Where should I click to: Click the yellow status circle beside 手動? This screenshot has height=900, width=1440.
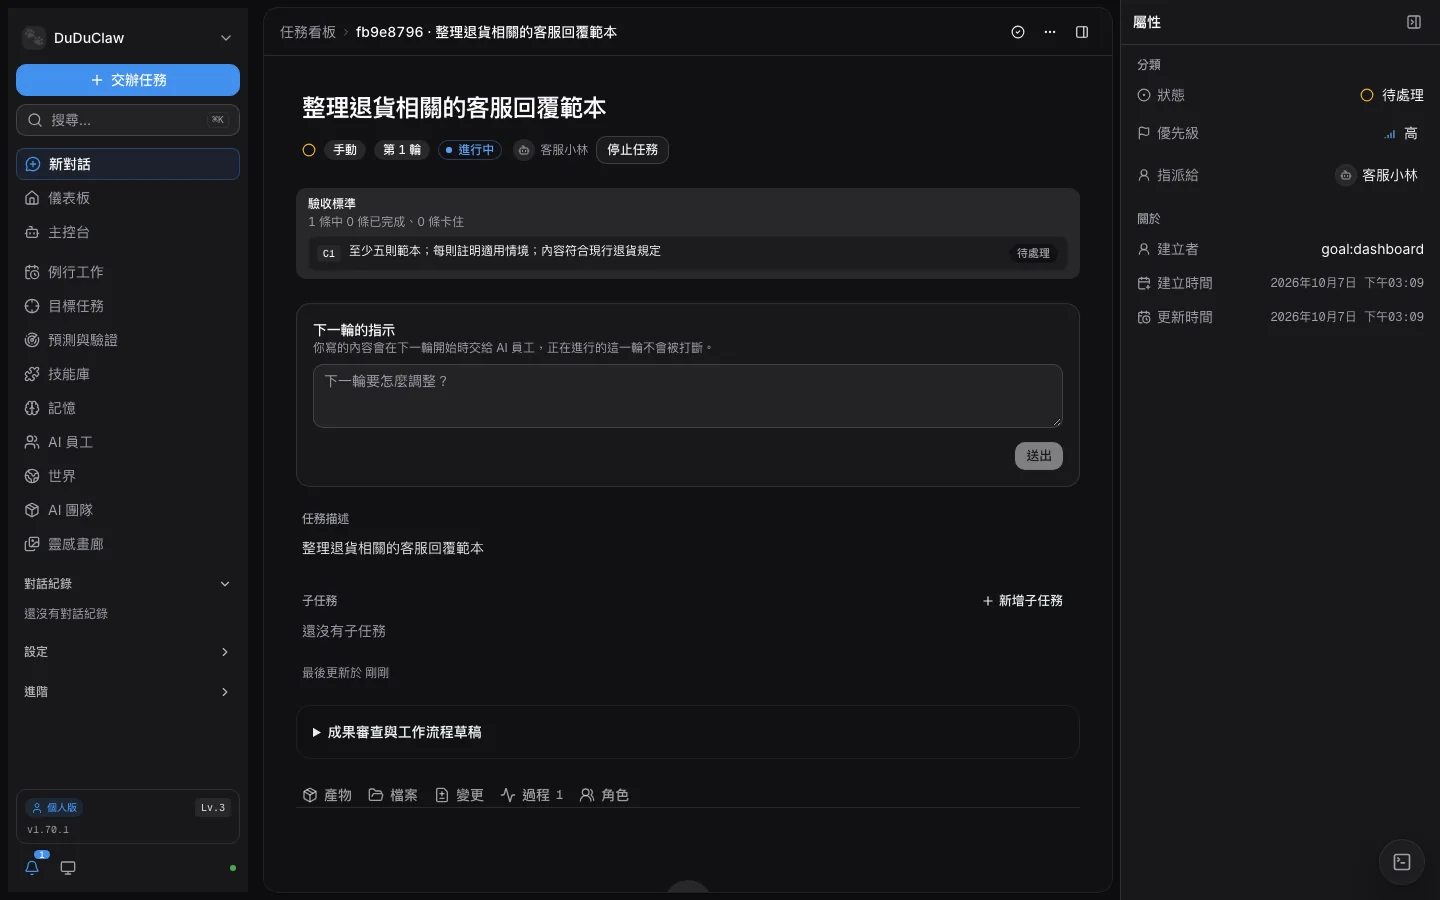pos(309,150)
